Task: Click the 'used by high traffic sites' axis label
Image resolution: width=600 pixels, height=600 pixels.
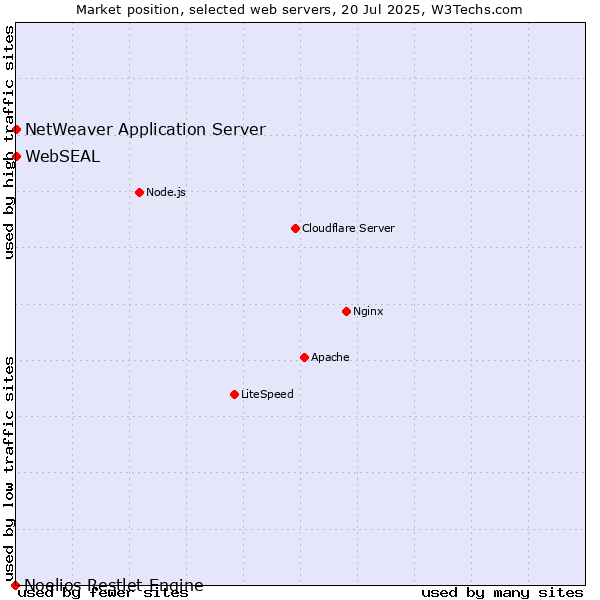Action: 9,142
